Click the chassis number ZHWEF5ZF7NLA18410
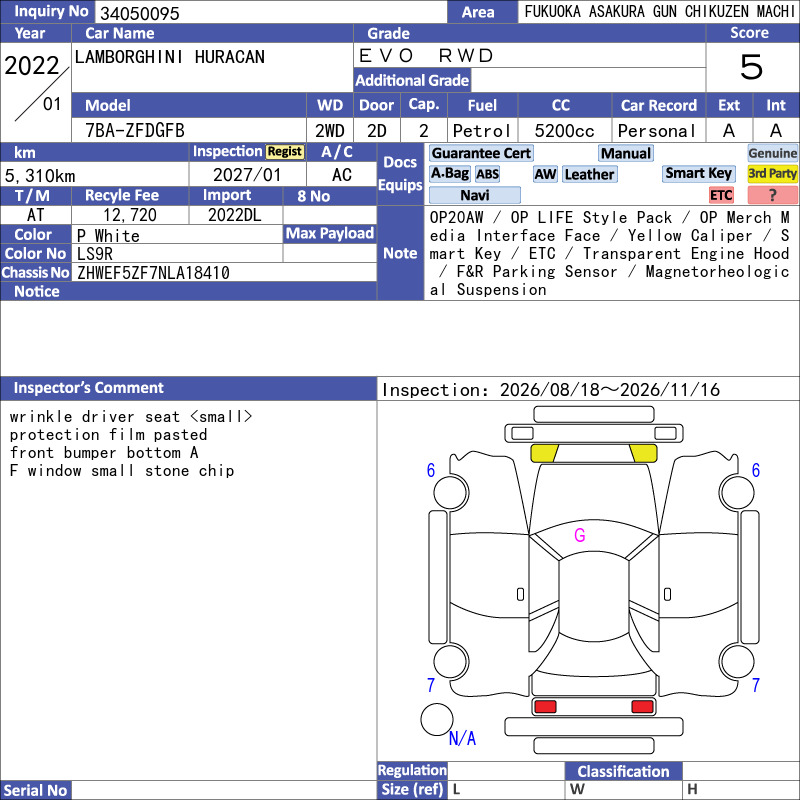800x800 pixels. (x=153, y=273)
